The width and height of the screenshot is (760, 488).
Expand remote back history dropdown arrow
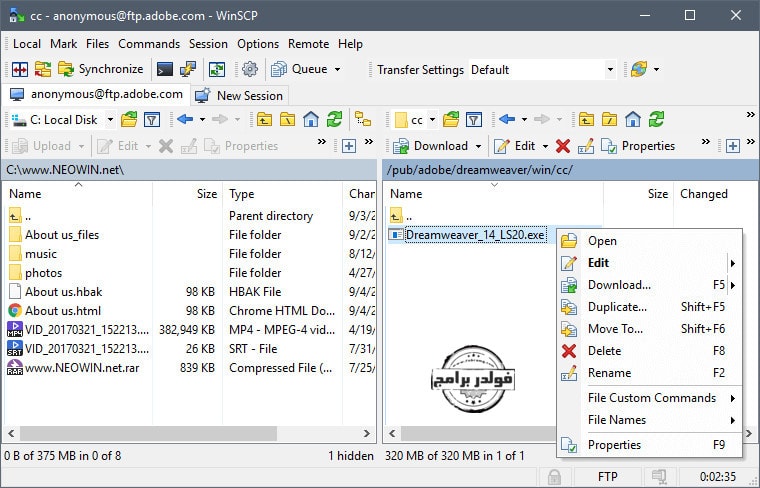[524, 119]
